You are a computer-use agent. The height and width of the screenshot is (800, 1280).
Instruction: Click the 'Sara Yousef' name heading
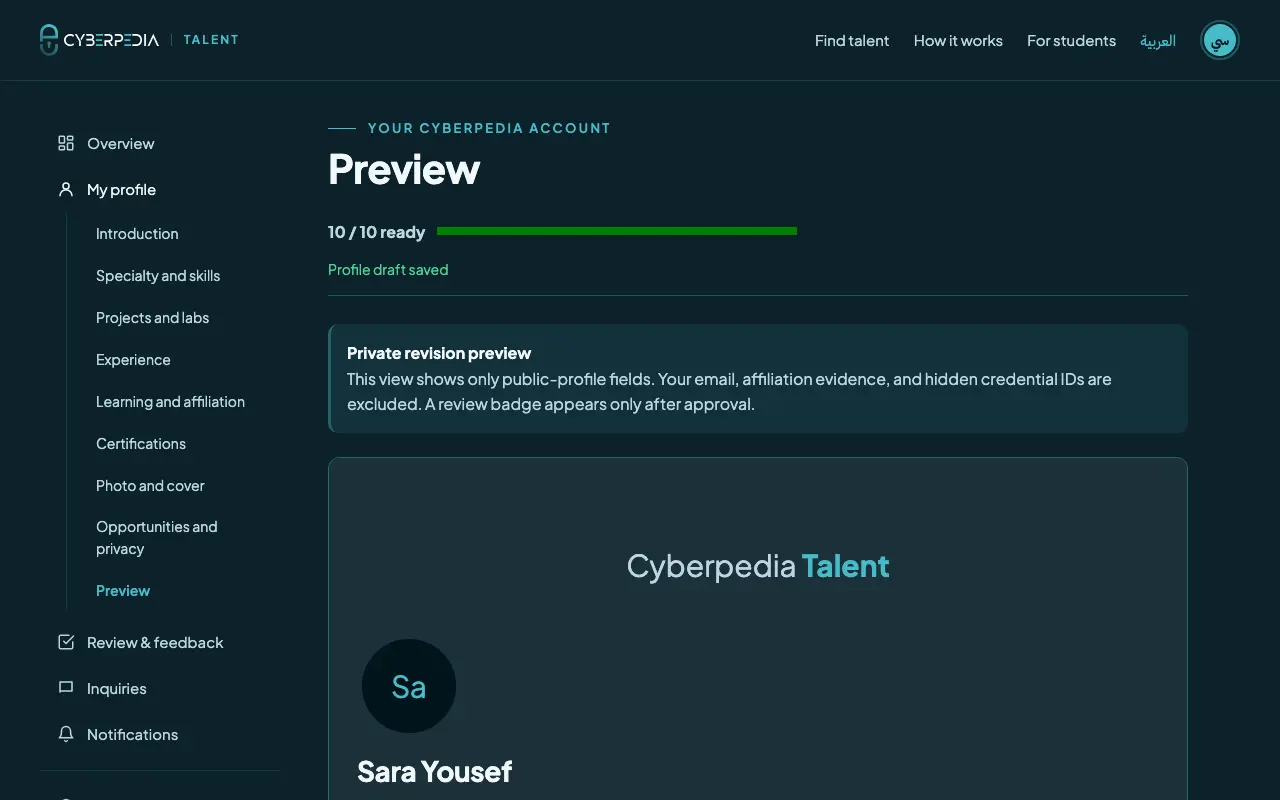click(435, 771)
